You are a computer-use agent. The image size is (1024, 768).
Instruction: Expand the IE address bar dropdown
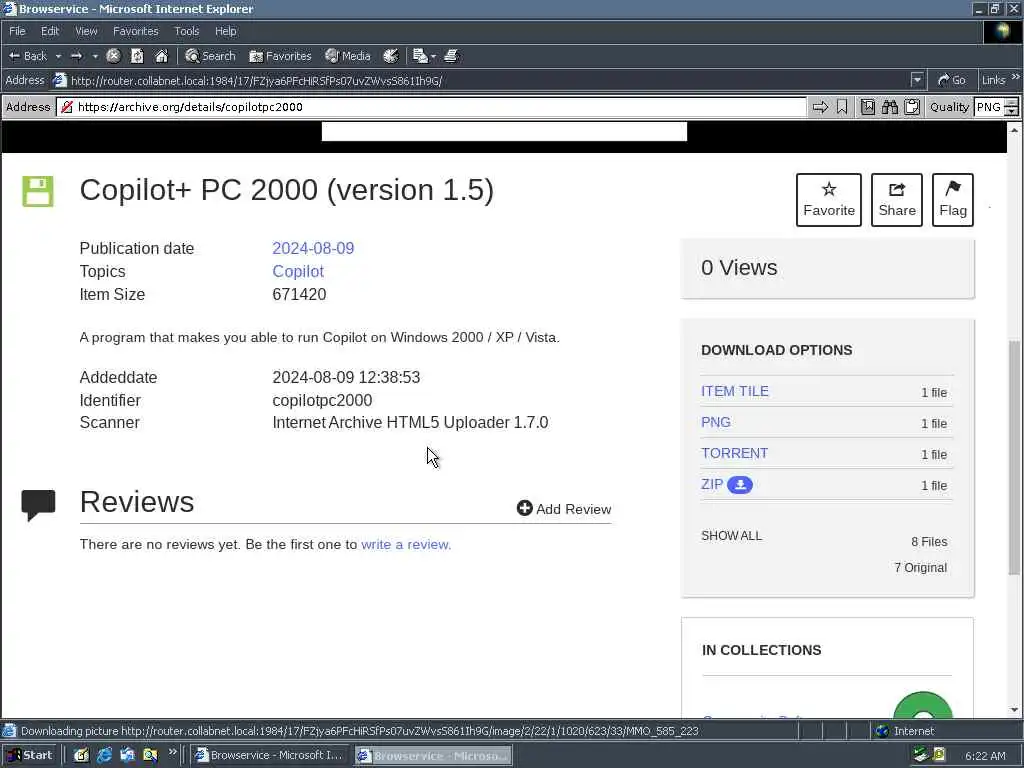[x=917, y=80]
